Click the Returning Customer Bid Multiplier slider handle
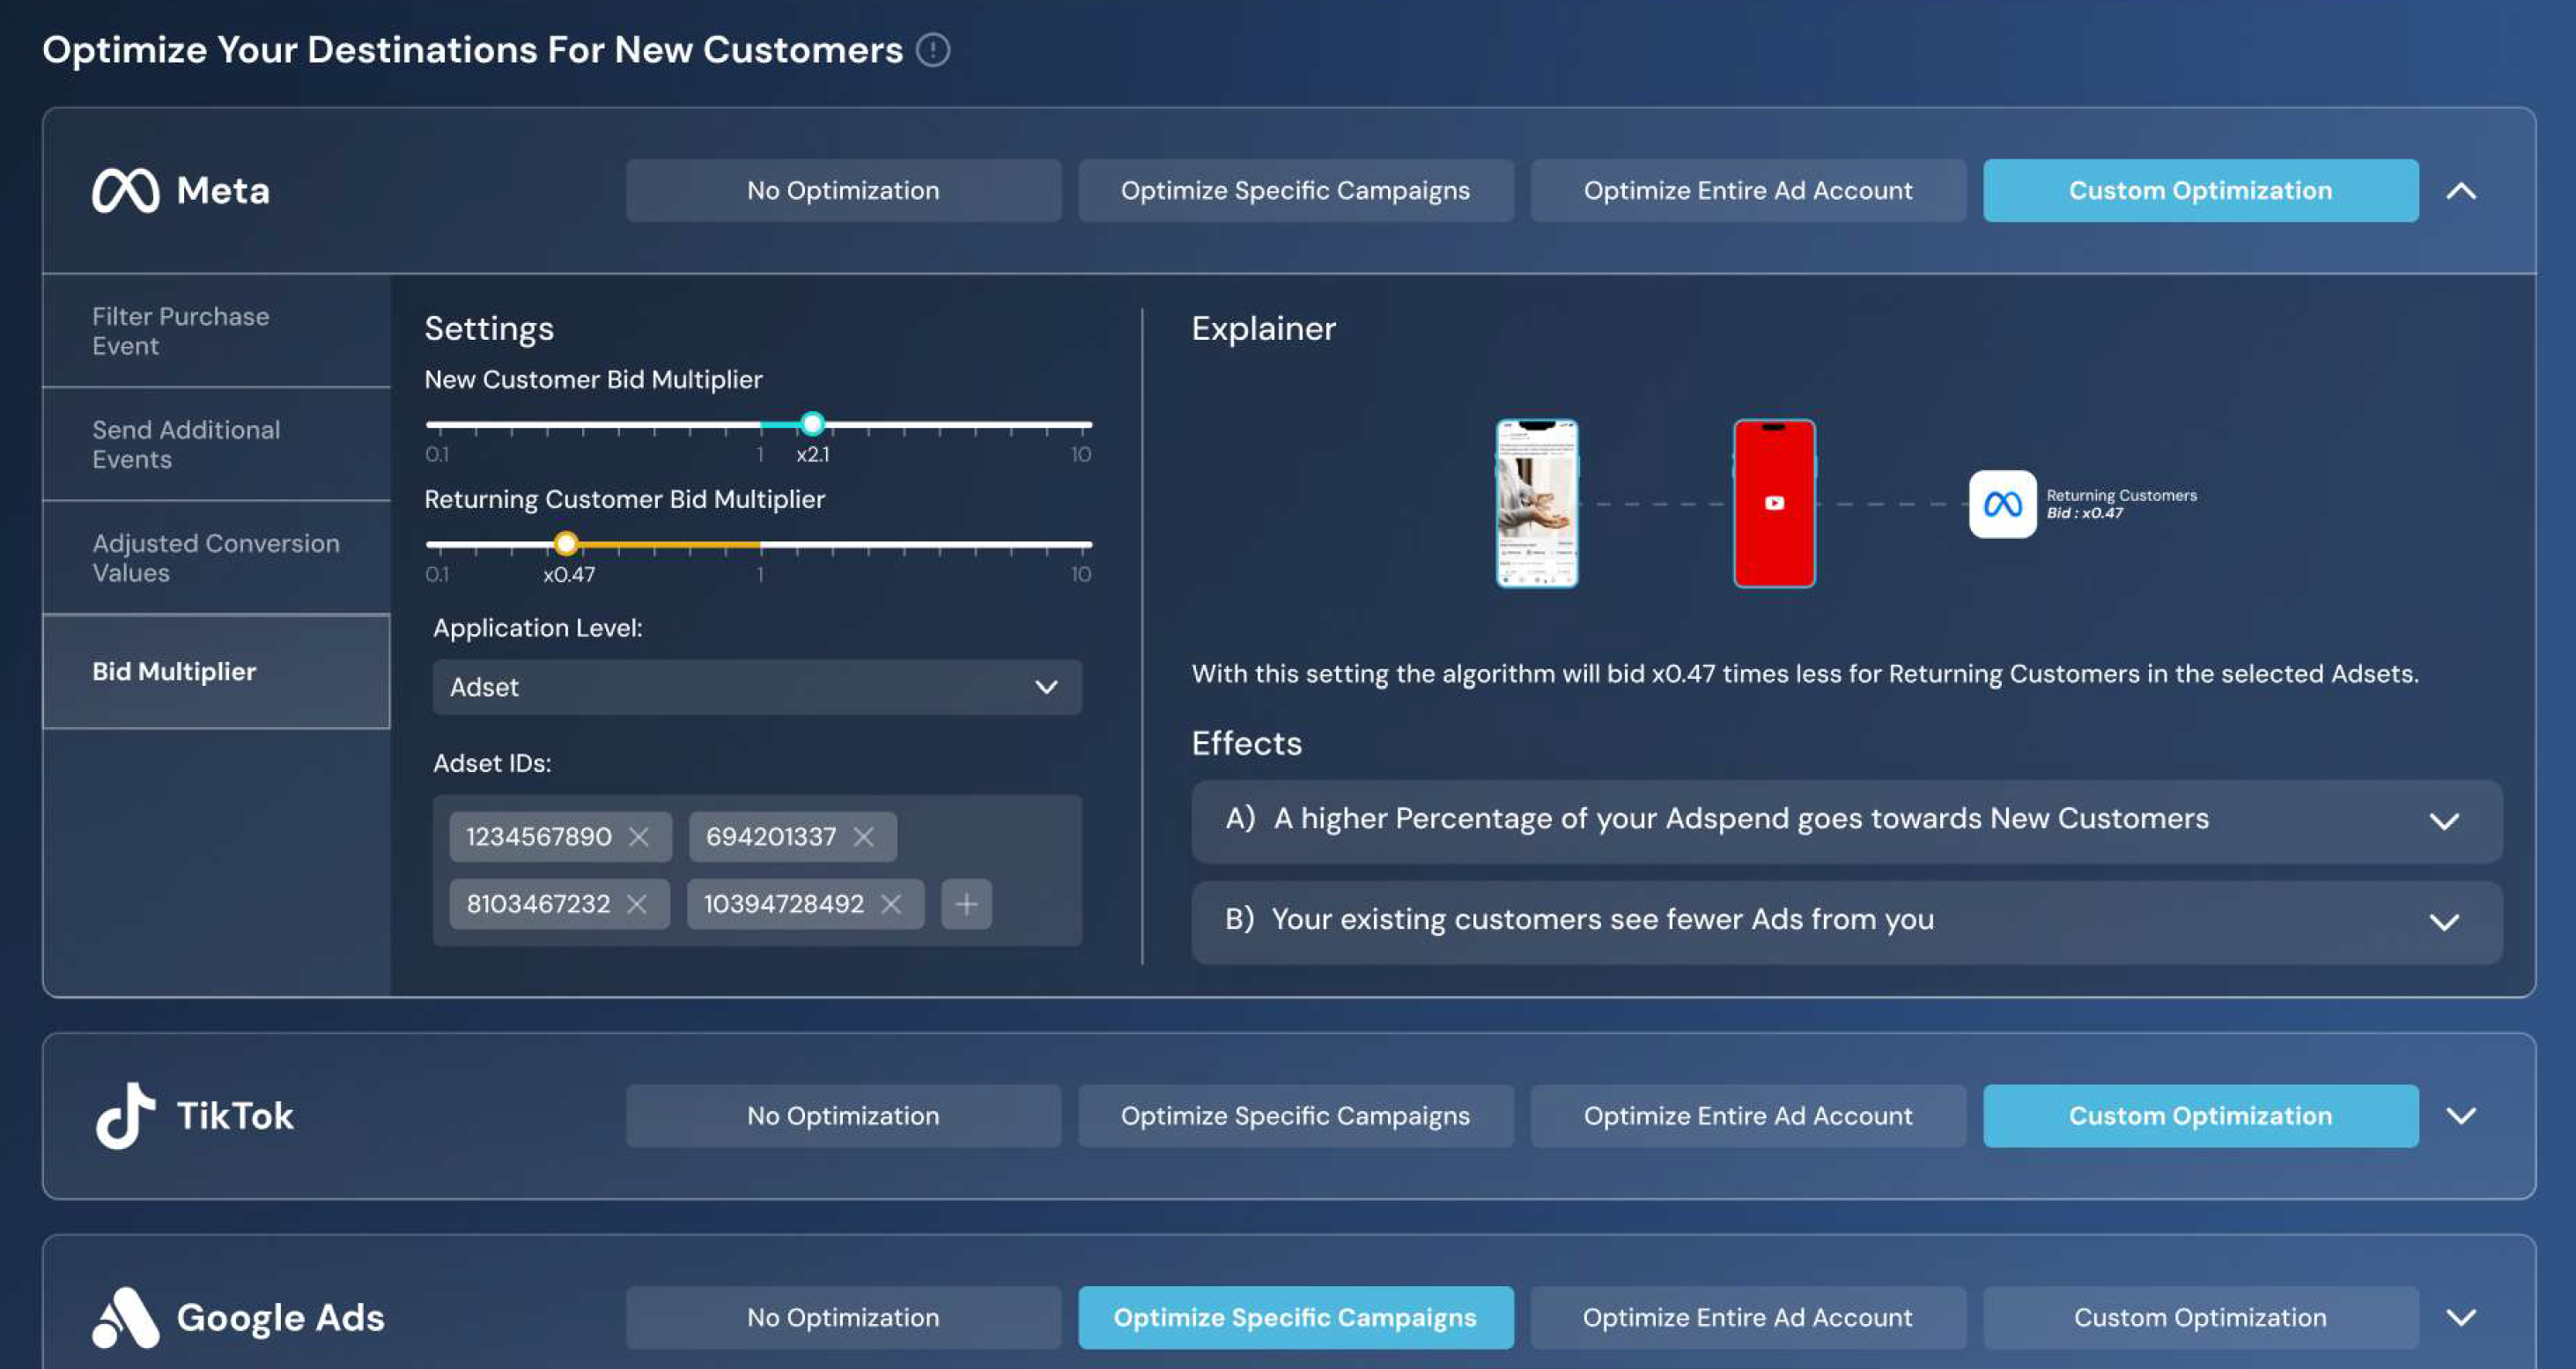This screenshot has height=1369, width=2576. [566, 544]
